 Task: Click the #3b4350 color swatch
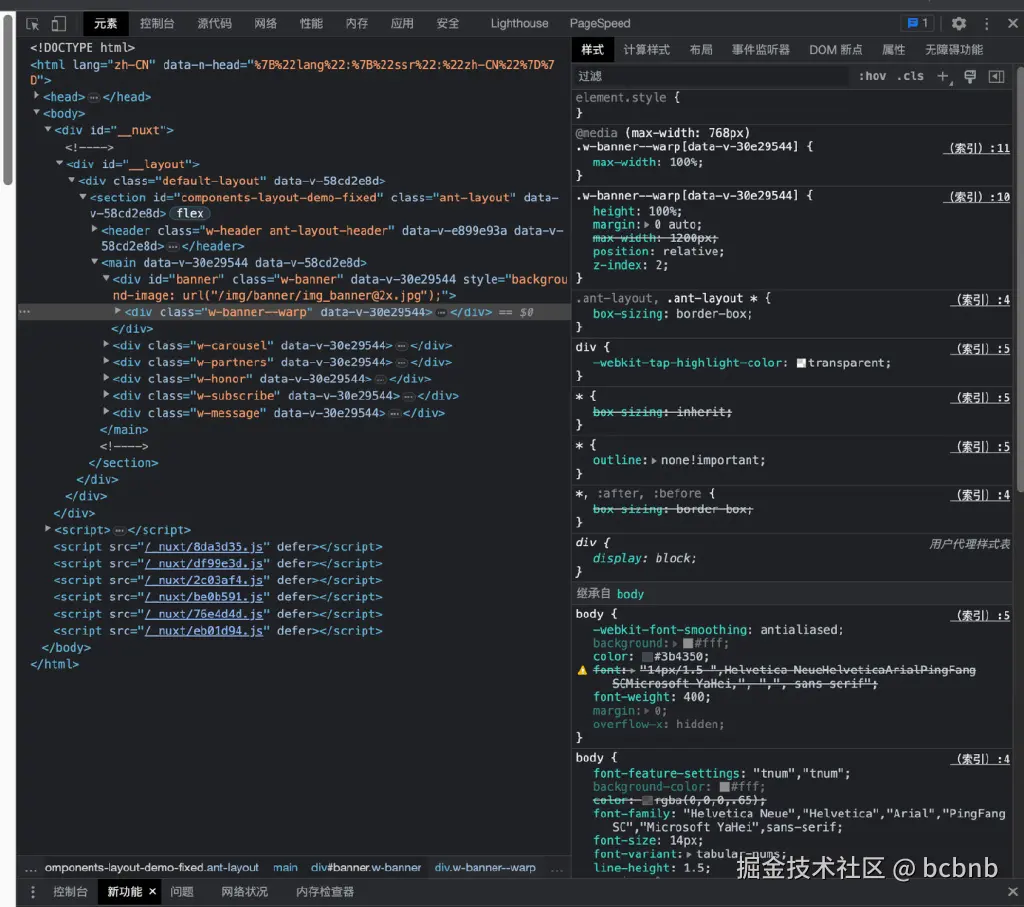coord(647,657)
